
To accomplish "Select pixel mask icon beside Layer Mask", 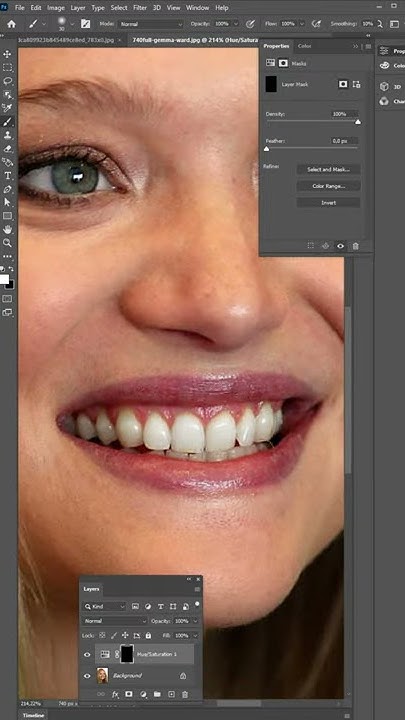I will pos(343,84).
